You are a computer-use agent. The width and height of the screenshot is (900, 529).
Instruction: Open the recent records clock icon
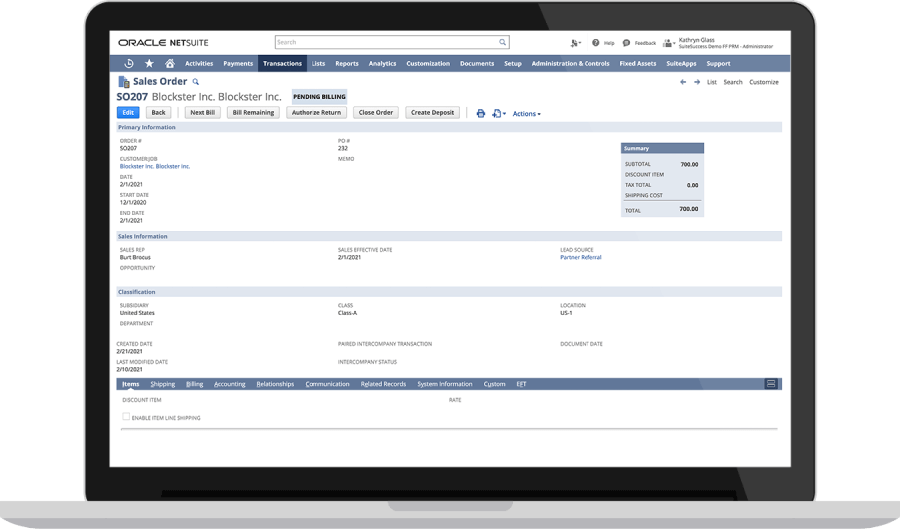pyautogui.click(x=129, y=63)
